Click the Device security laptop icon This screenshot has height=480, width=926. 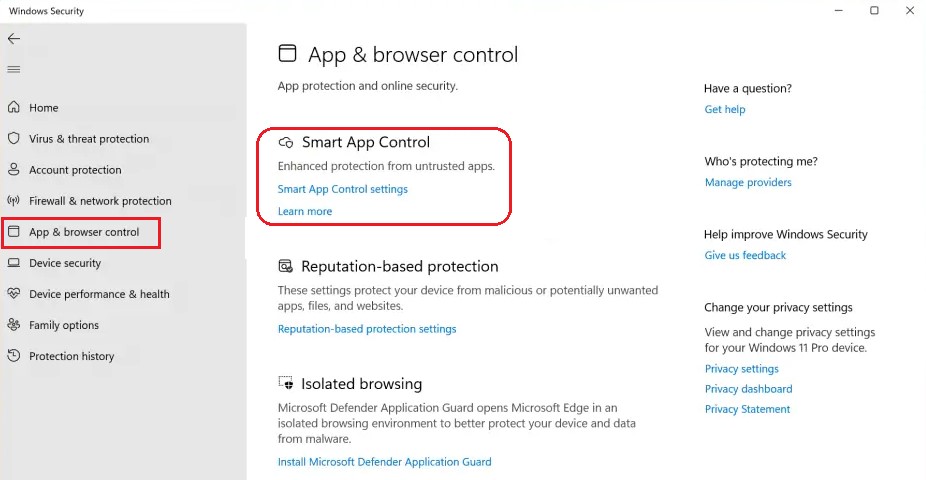coord(13,263)
